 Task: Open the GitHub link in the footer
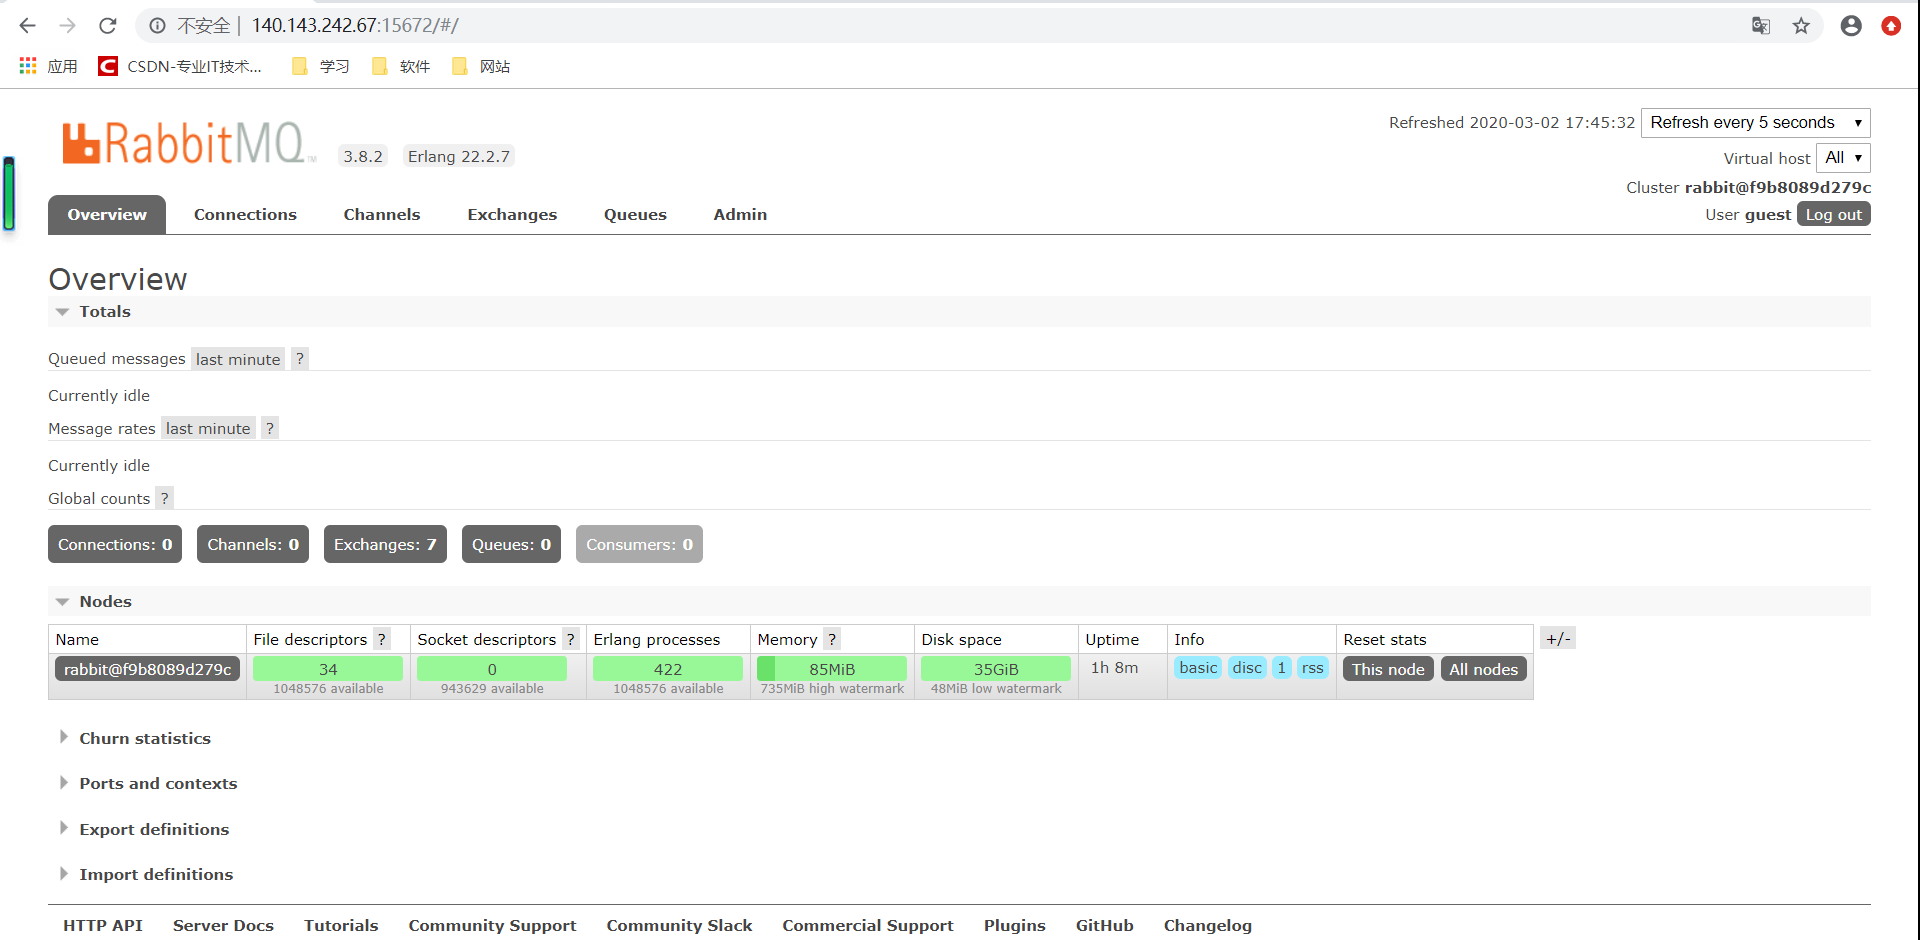1104,925
